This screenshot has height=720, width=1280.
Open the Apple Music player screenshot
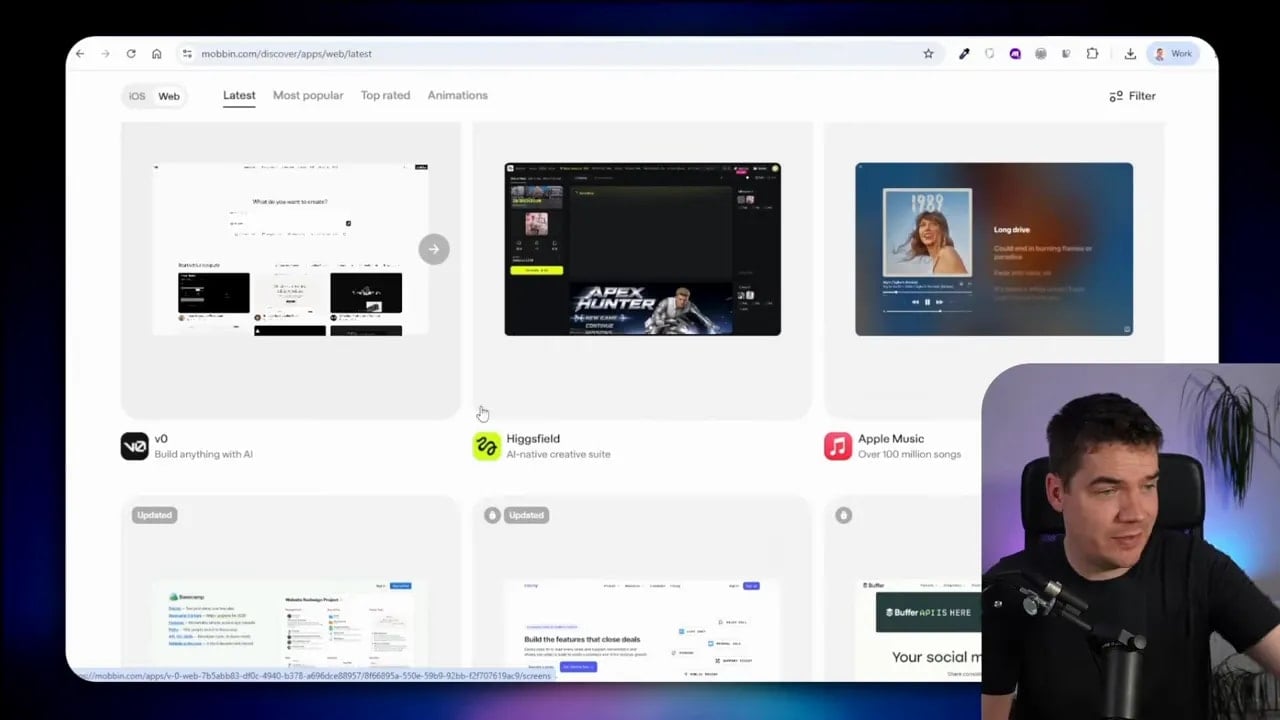994,249
